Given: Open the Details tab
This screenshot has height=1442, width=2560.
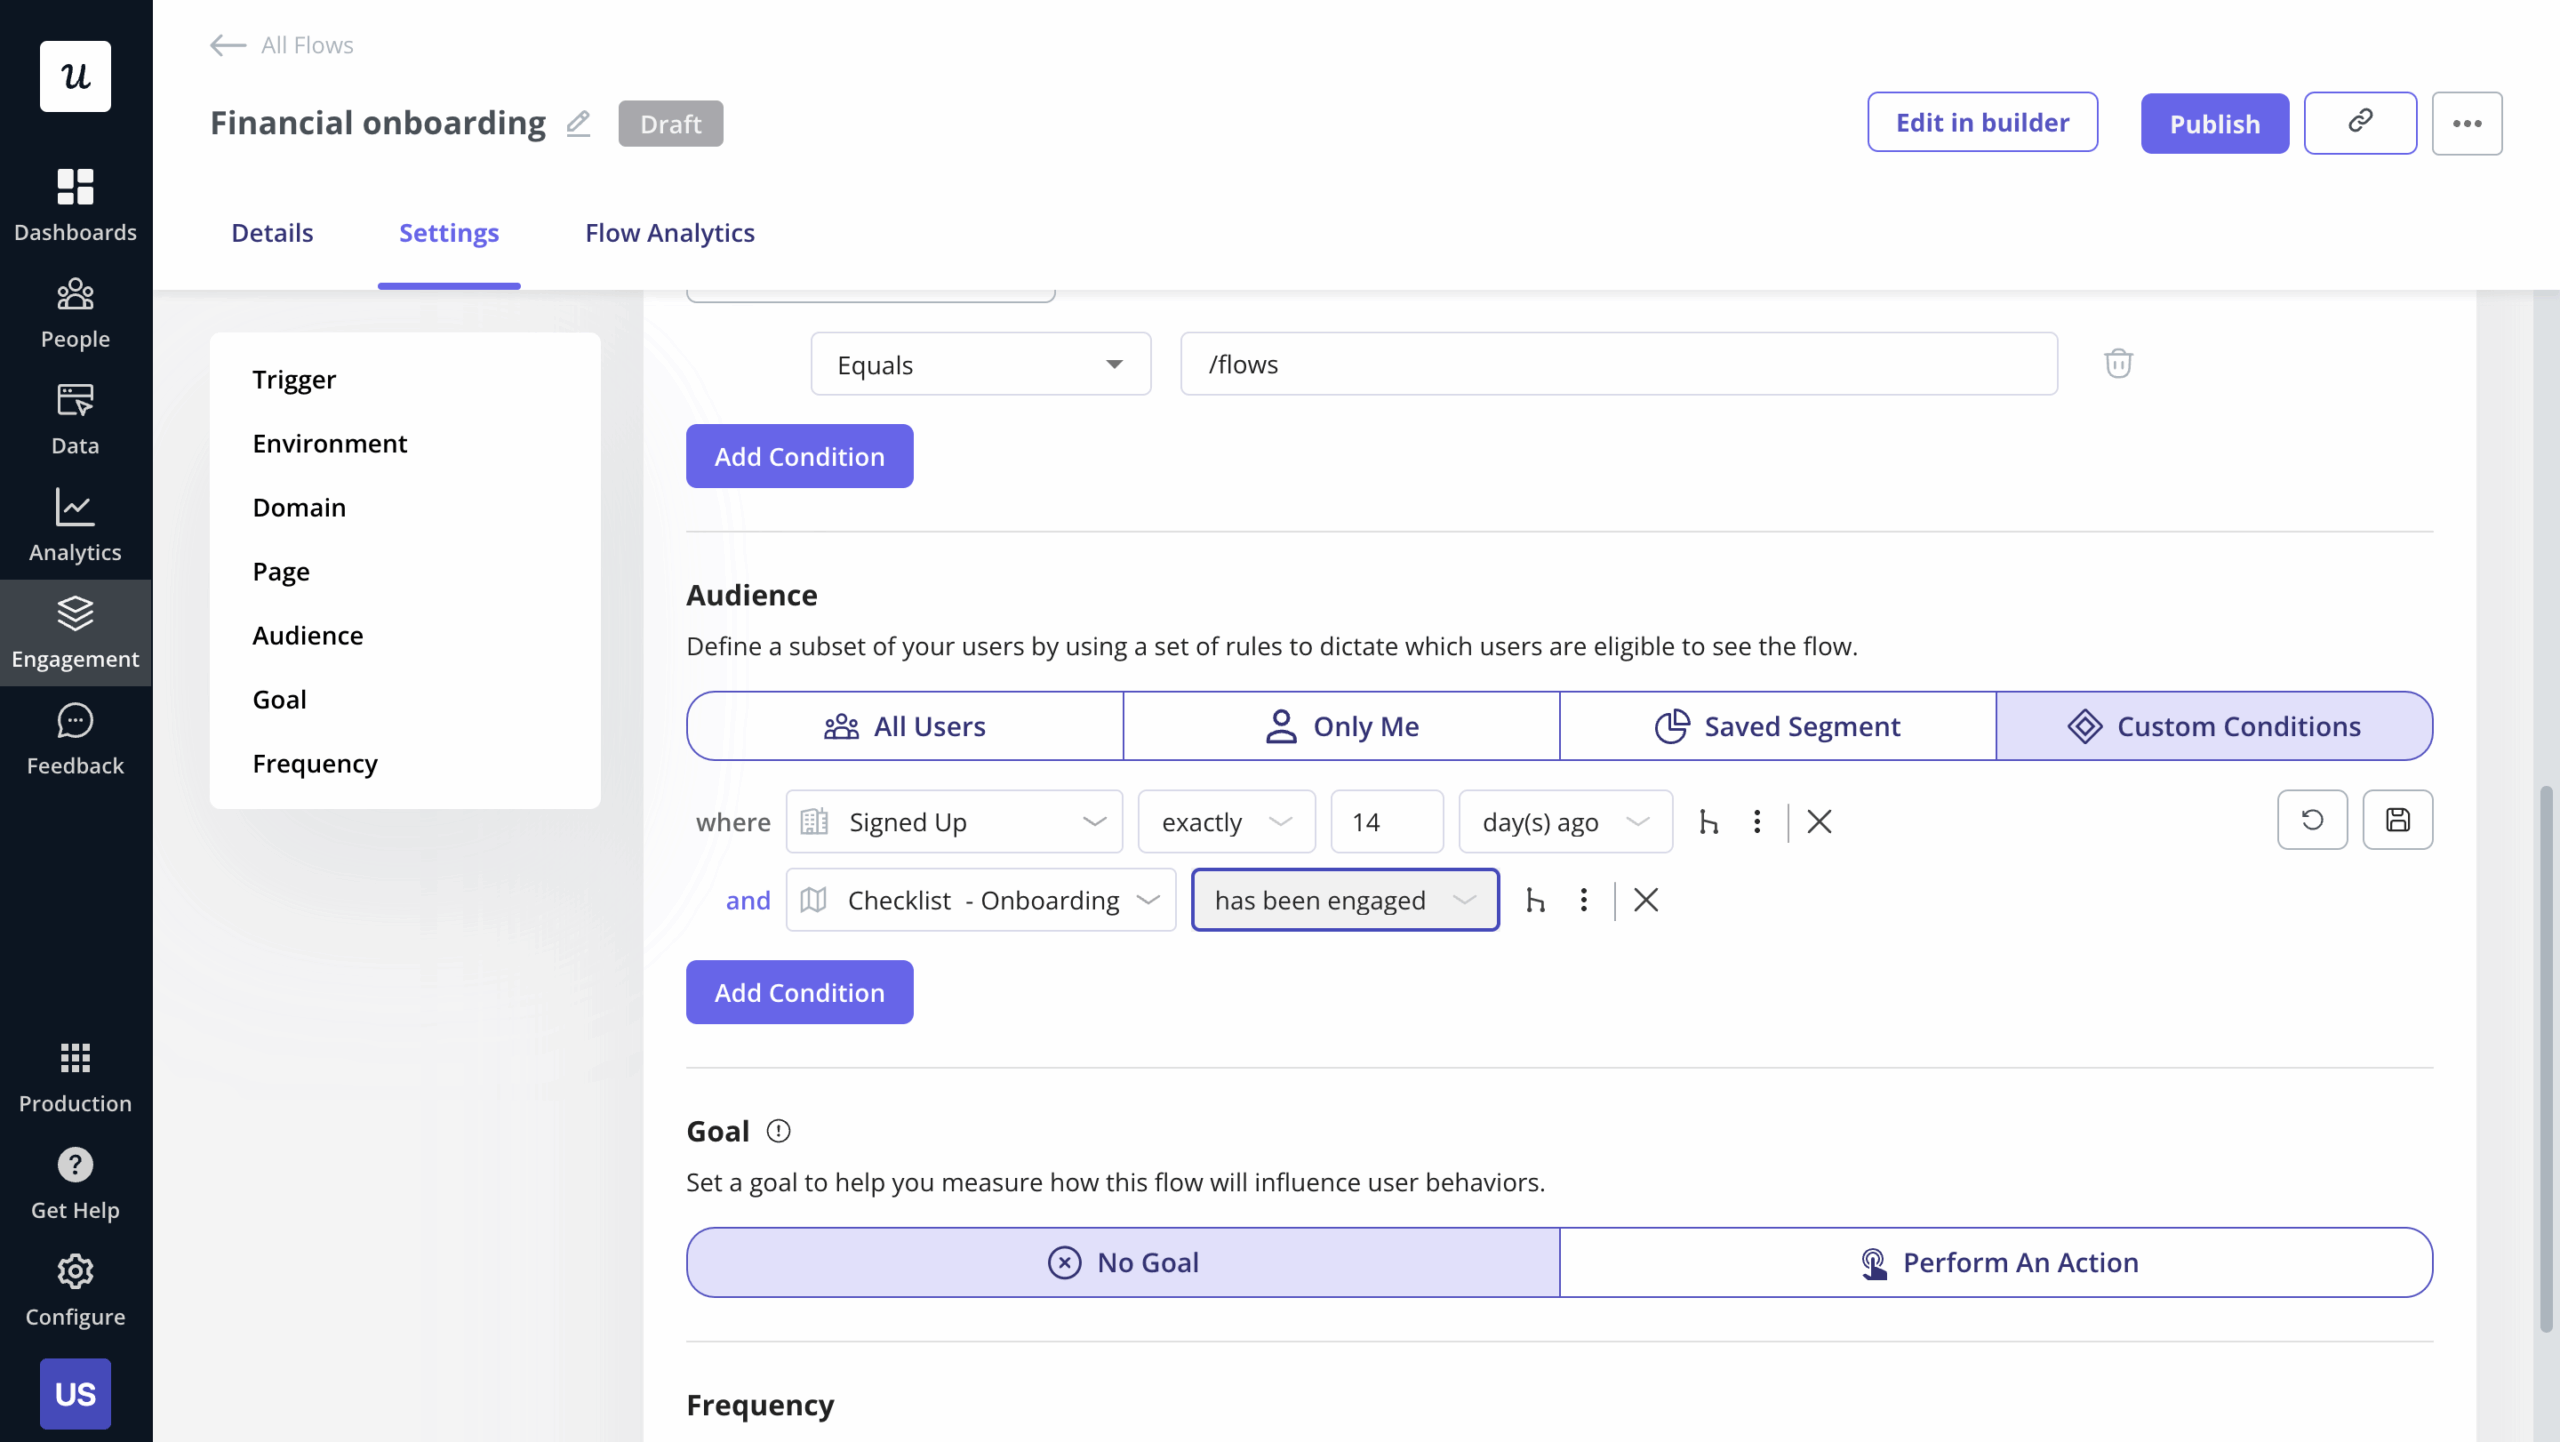Looking at the screenshot, I should [271, 232].
